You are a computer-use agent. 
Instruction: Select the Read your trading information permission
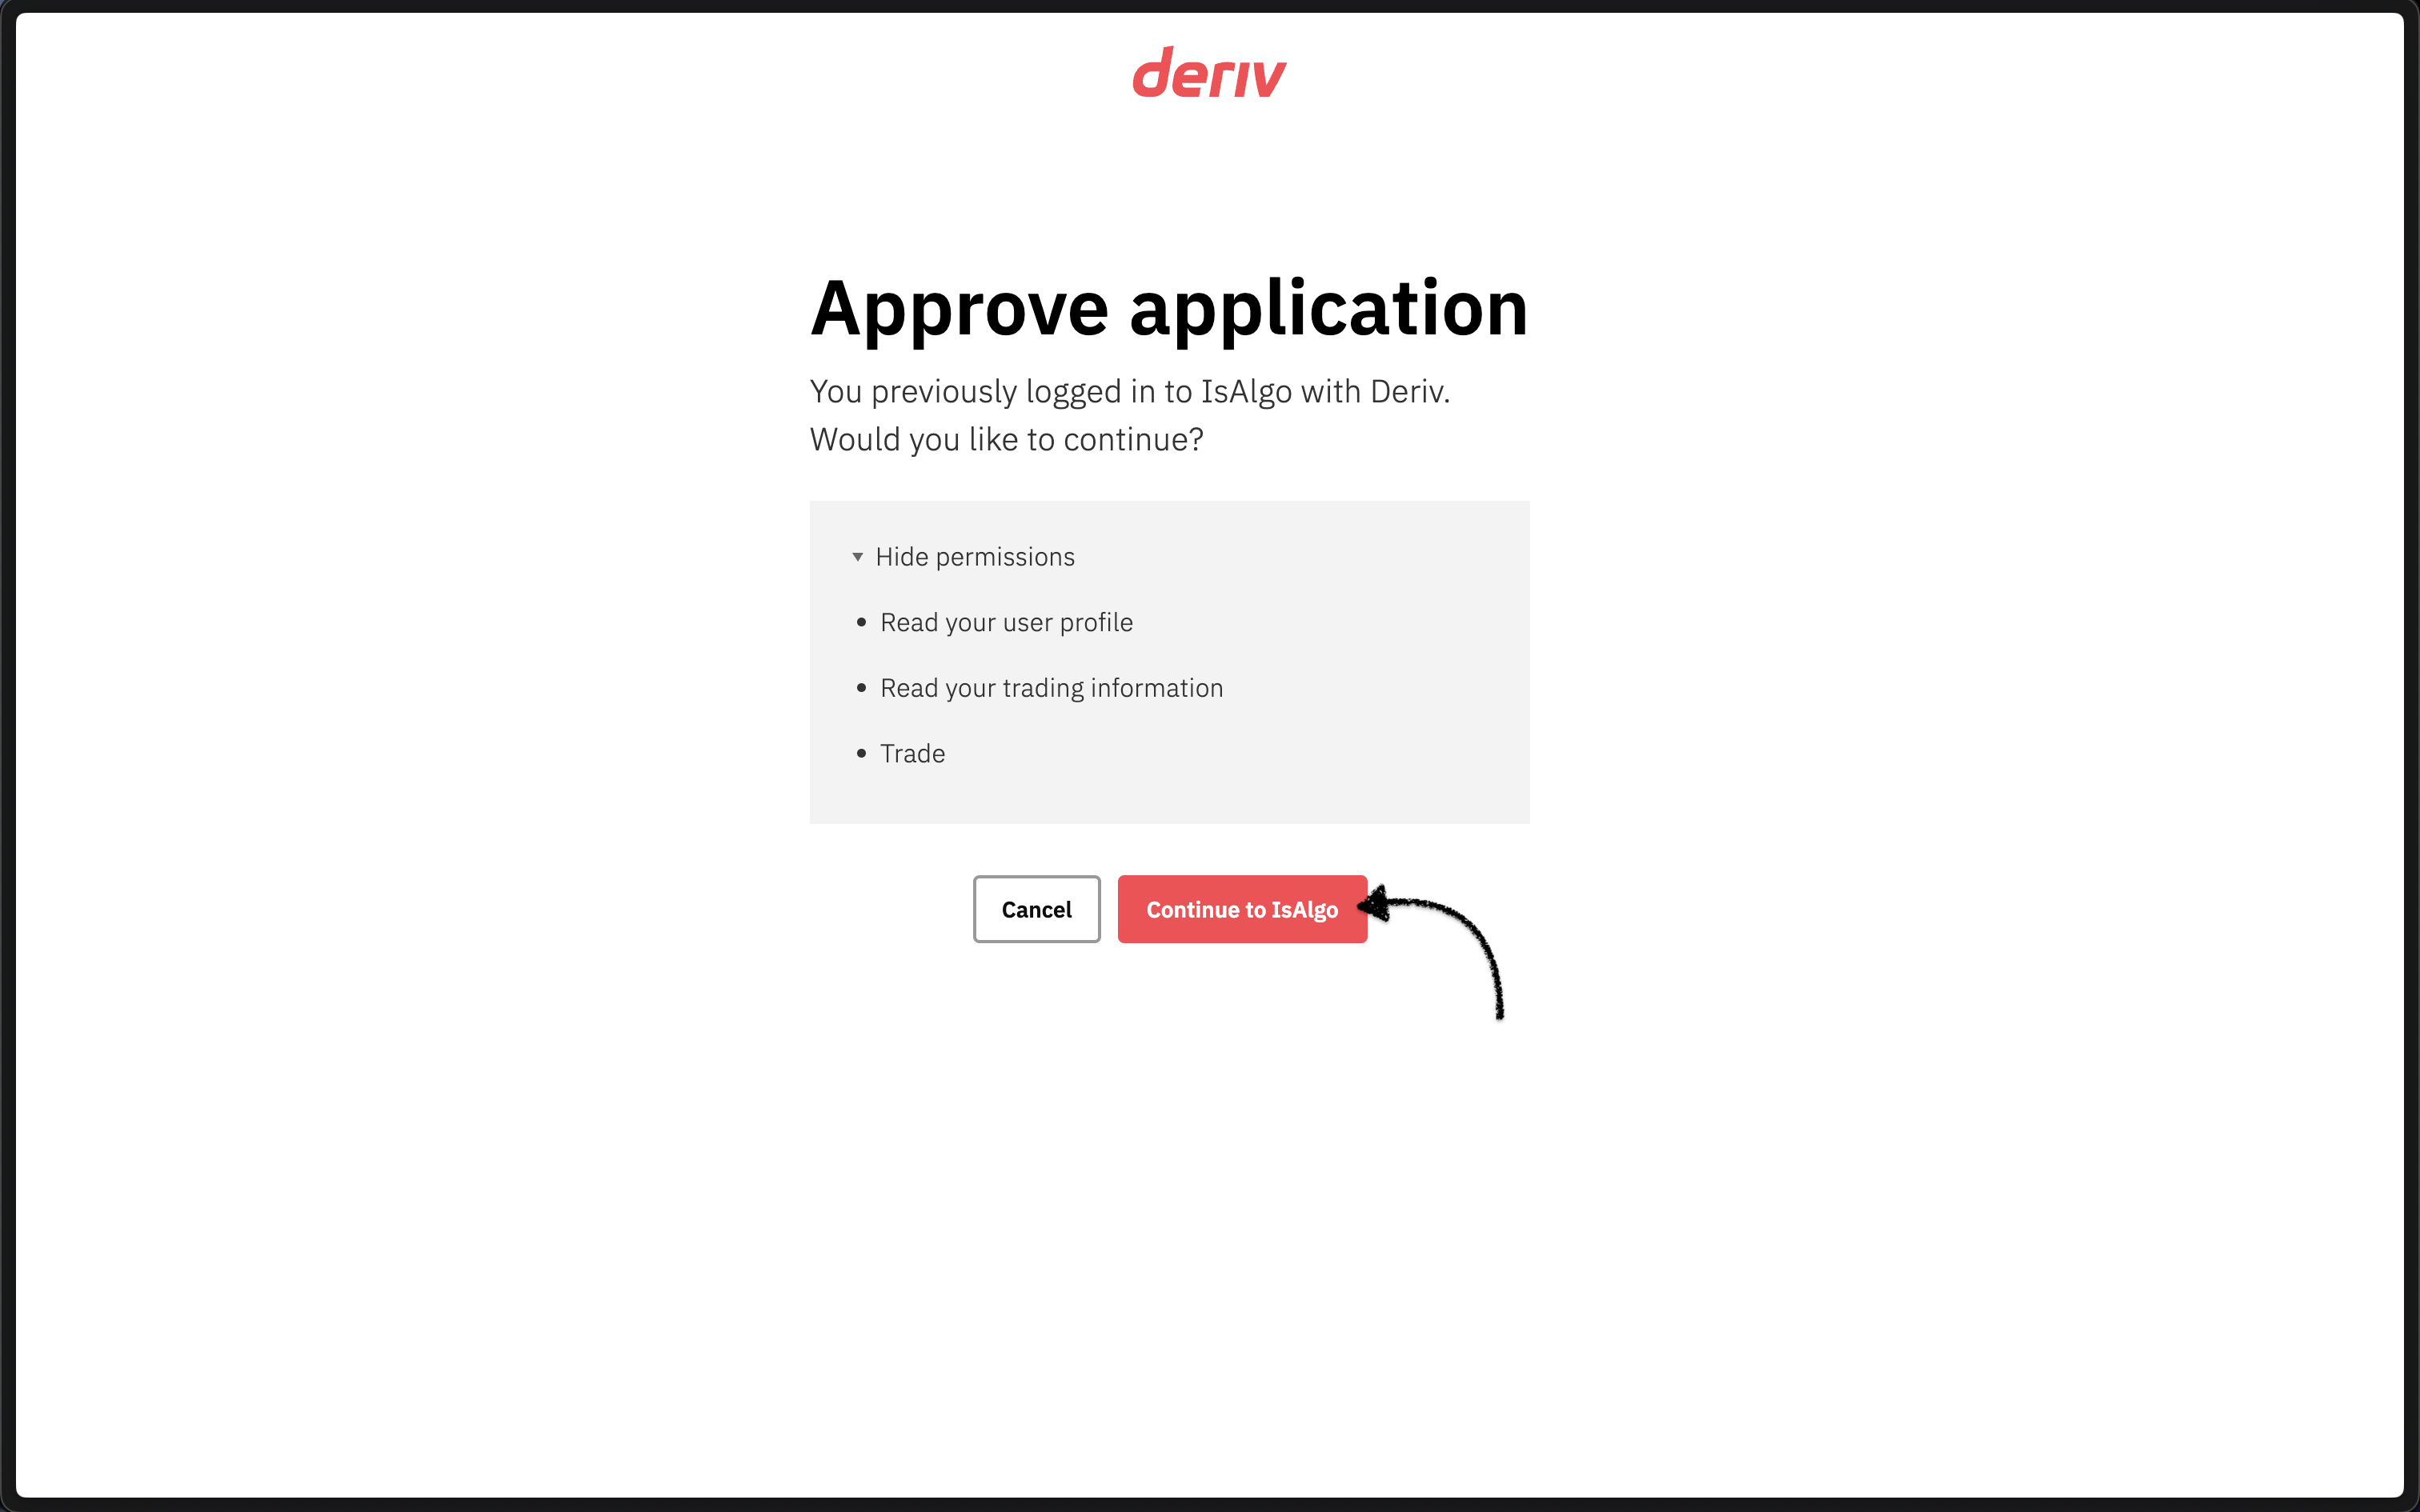pos(1051,687)
